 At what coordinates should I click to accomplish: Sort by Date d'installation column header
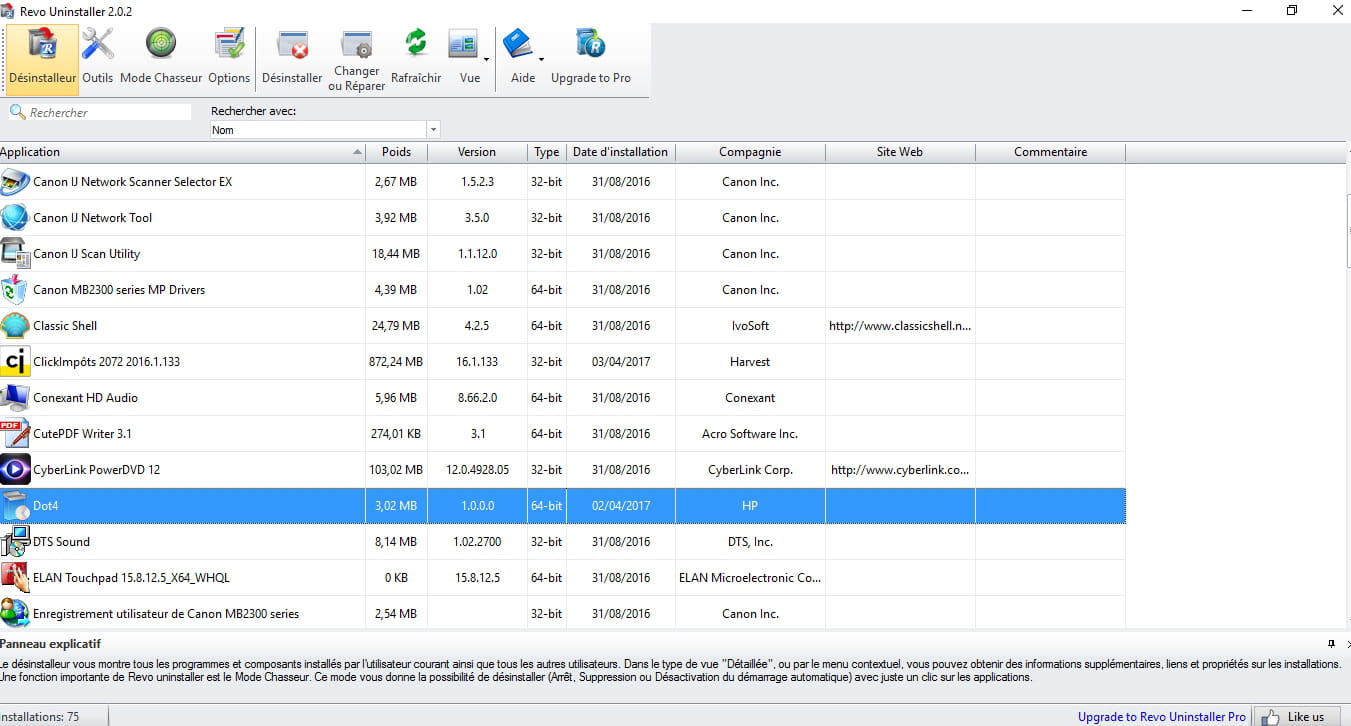[x=620, y=152]
